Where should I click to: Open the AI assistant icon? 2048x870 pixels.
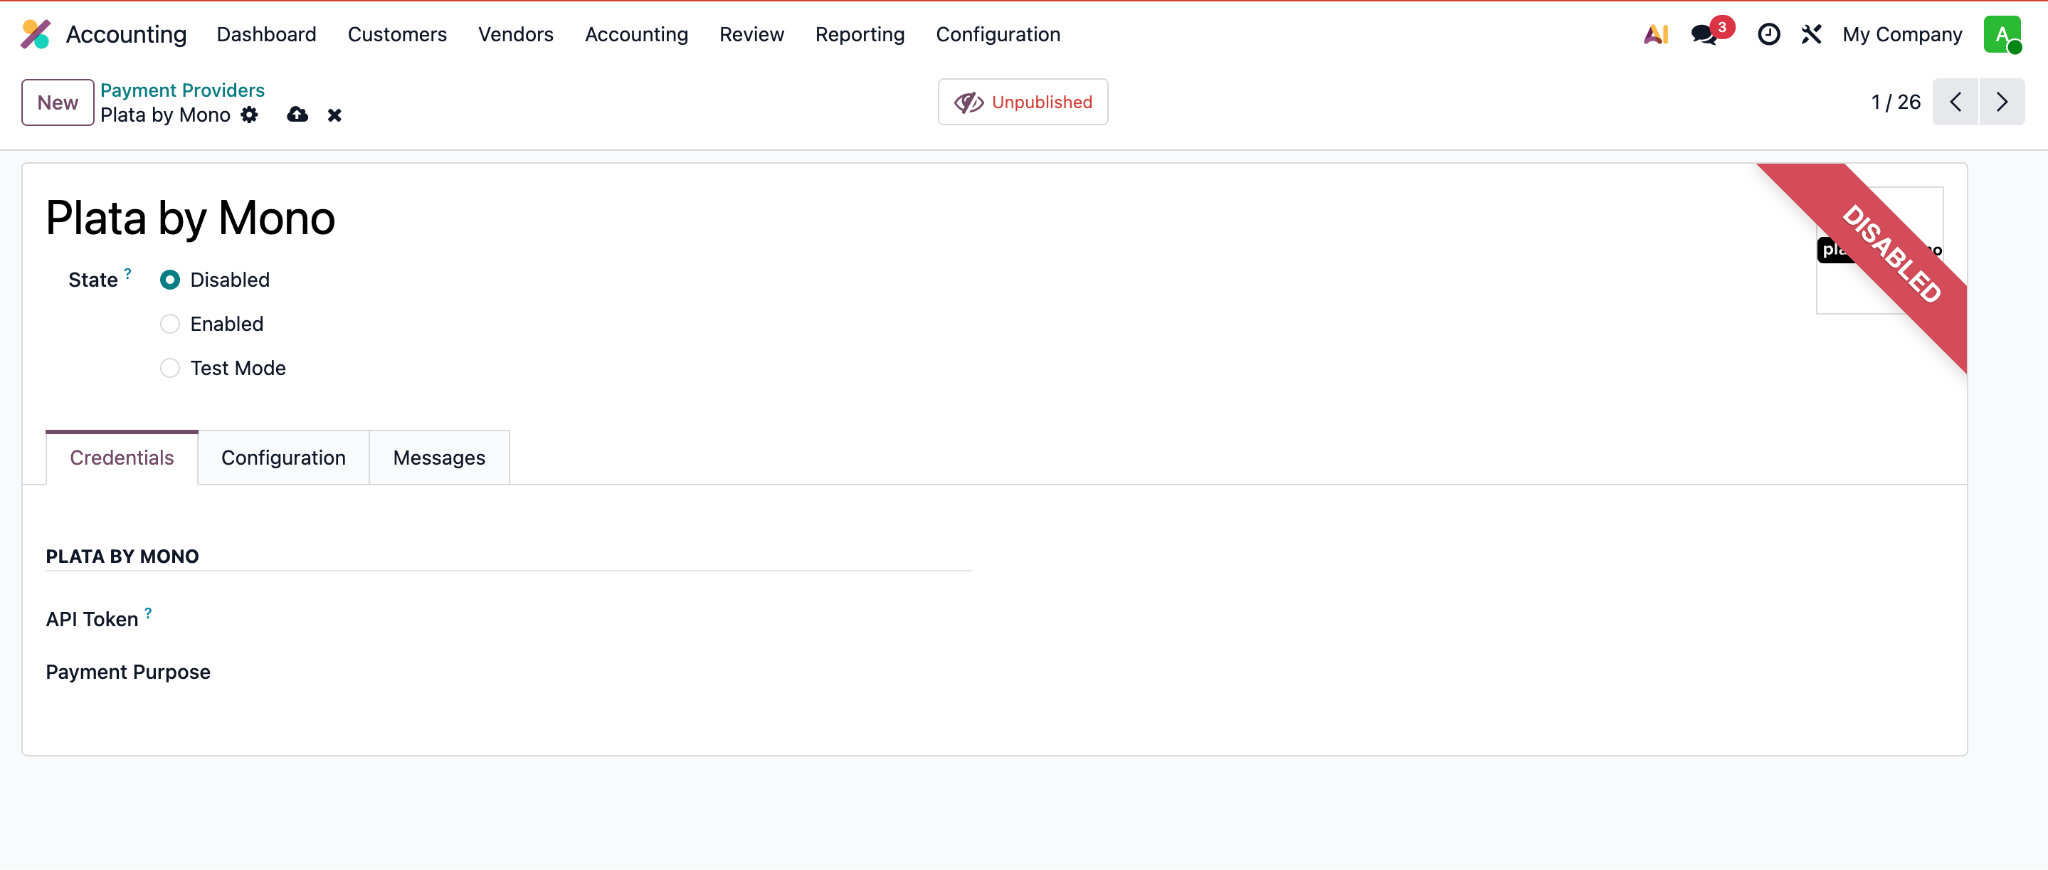[1656, 34]
